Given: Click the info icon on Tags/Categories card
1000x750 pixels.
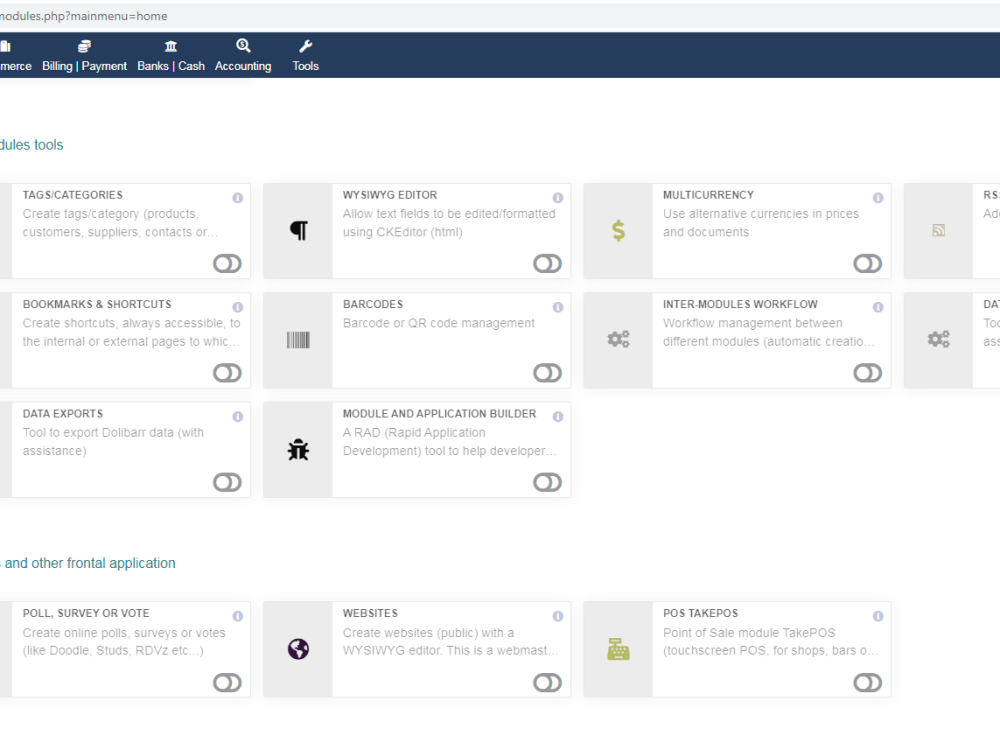Looking at the screenshot, I should tap(237, 197).
